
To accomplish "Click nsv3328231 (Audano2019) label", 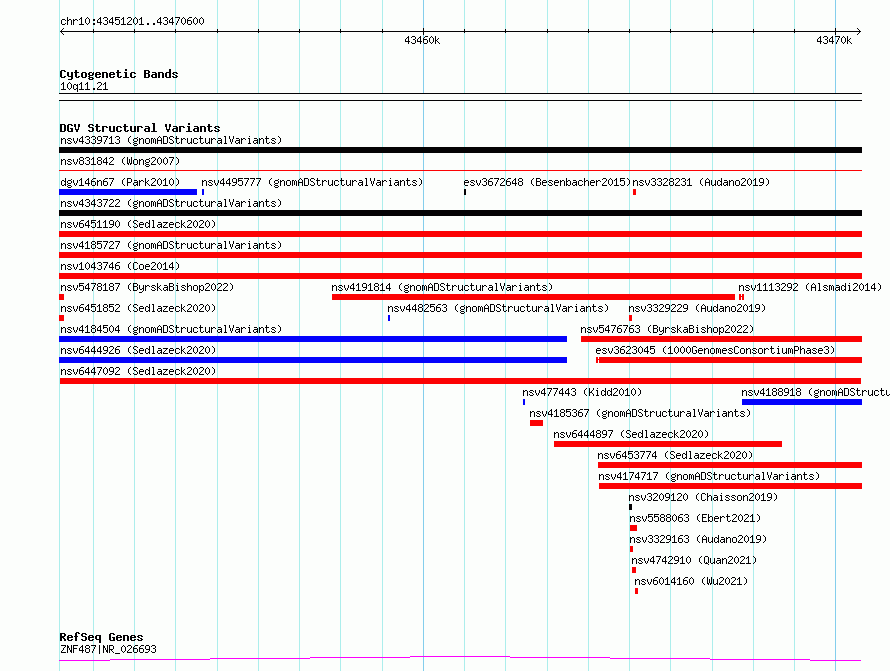I will pyautogui.click(x=701, y=182).
